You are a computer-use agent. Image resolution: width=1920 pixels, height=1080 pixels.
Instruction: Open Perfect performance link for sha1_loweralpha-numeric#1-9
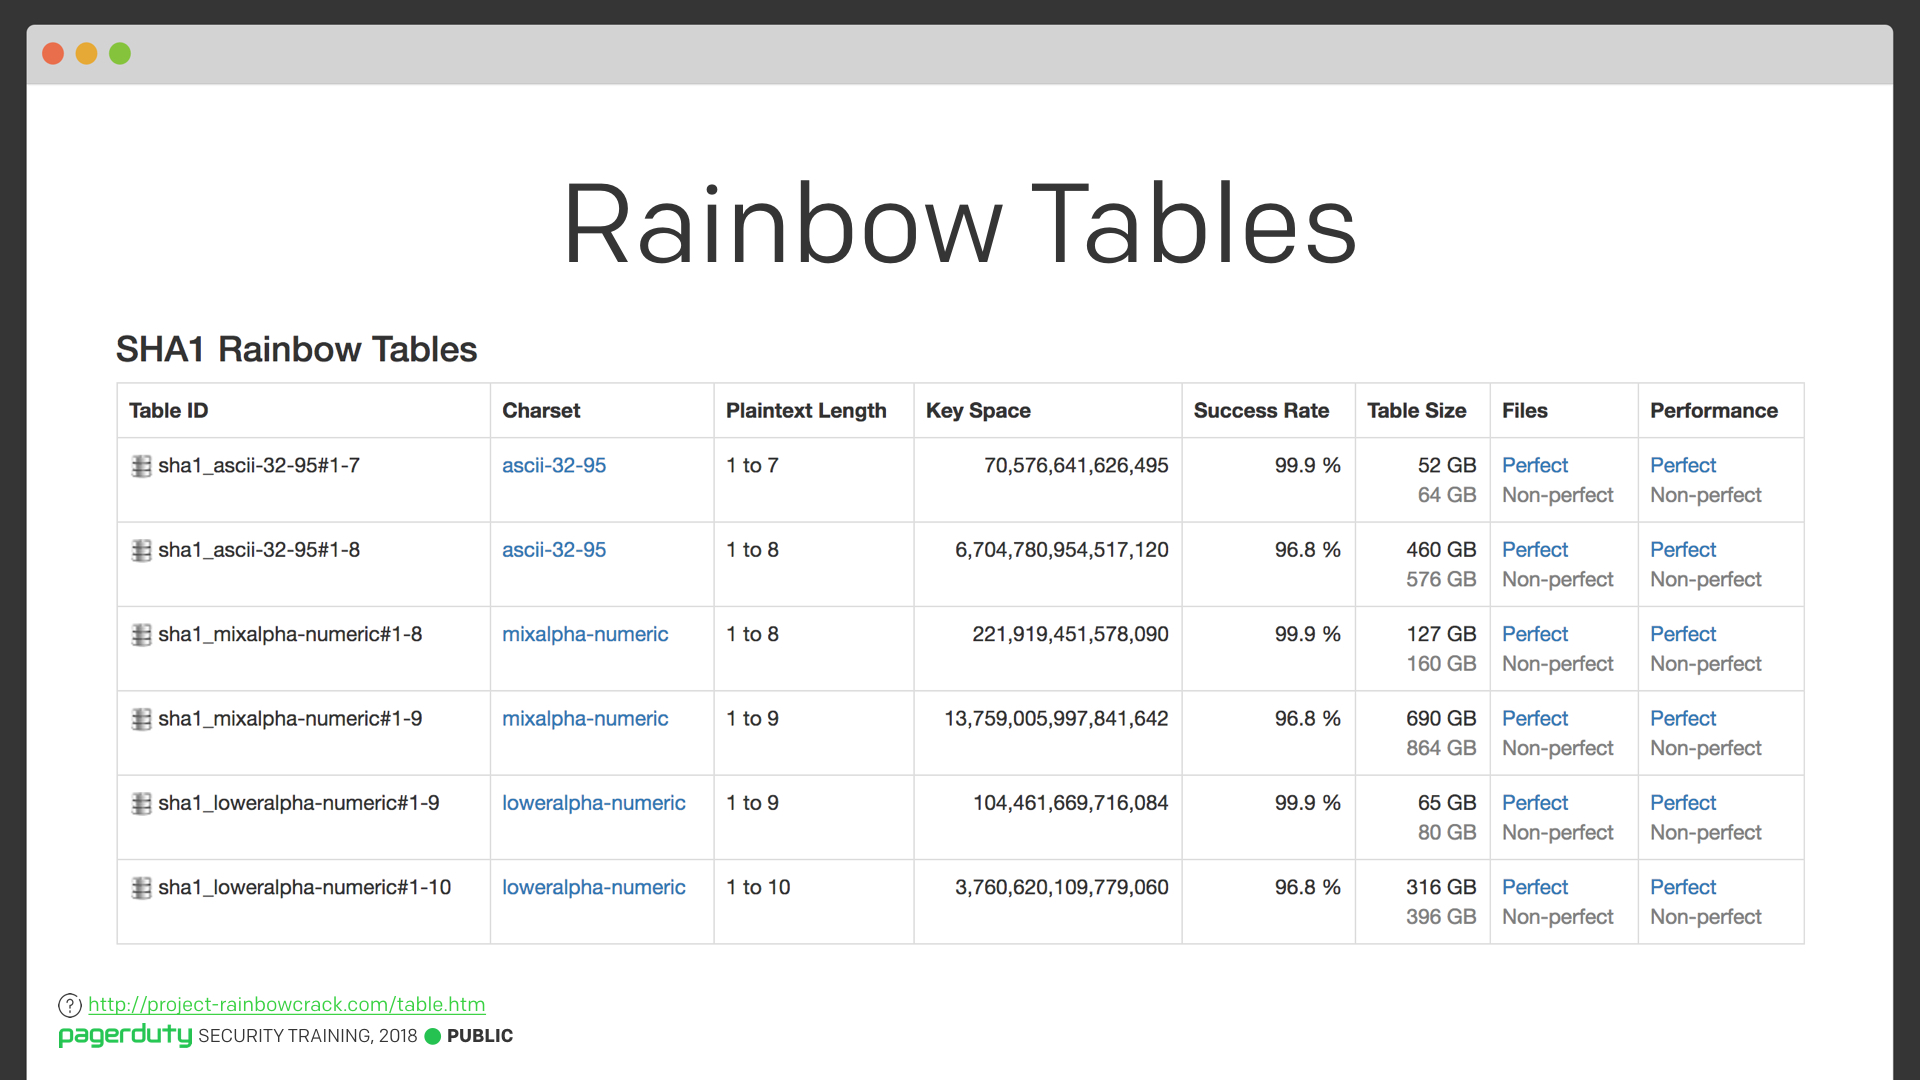[1683, 802]
